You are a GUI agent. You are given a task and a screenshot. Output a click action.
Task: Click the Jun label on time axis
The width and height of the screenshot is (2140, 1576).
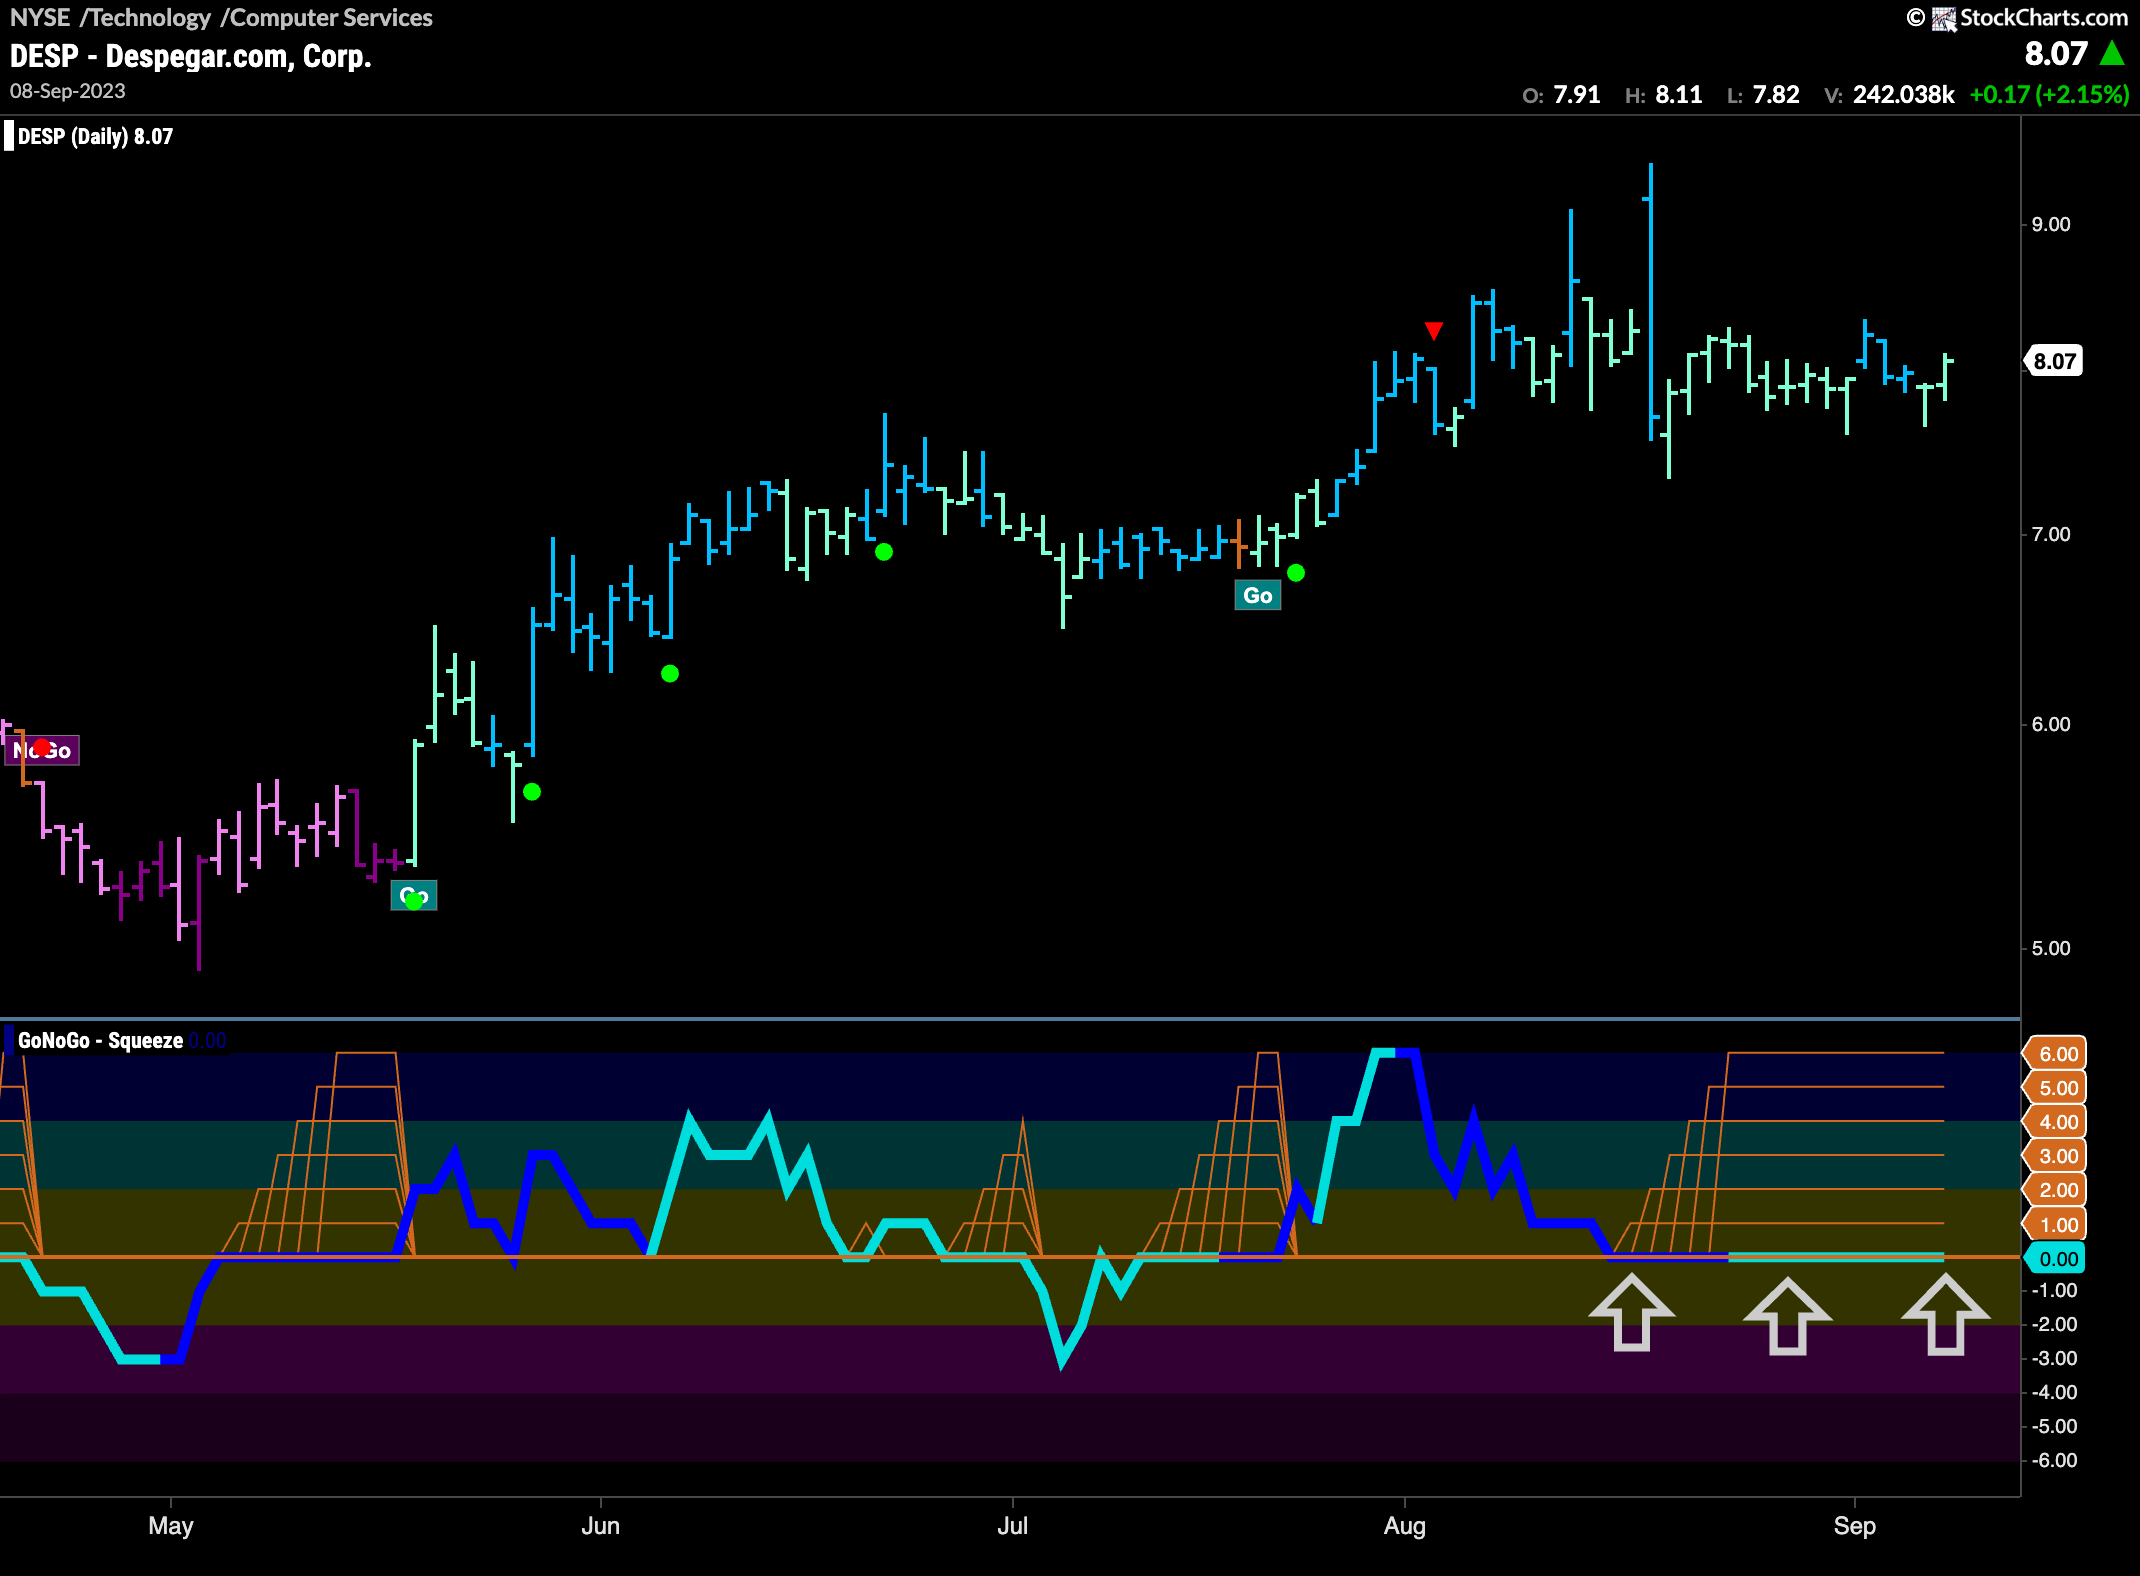coord(600,1525)
